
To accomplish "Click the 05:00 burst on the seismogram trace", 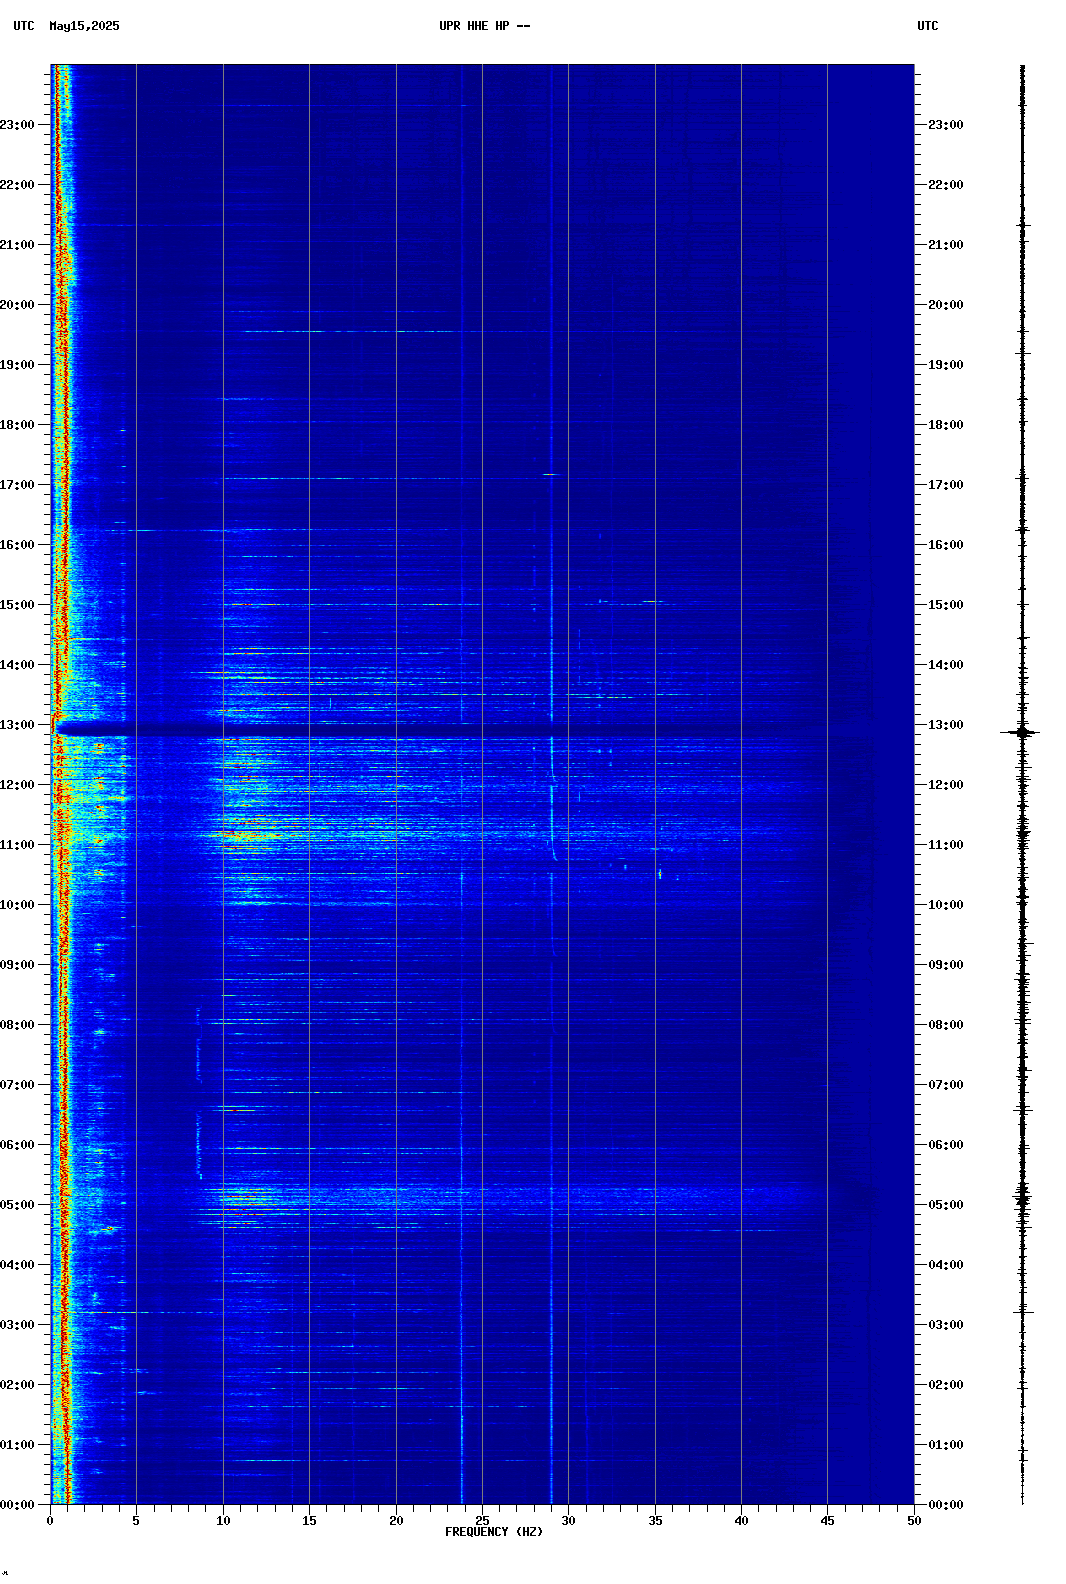I will 1022,1197.
